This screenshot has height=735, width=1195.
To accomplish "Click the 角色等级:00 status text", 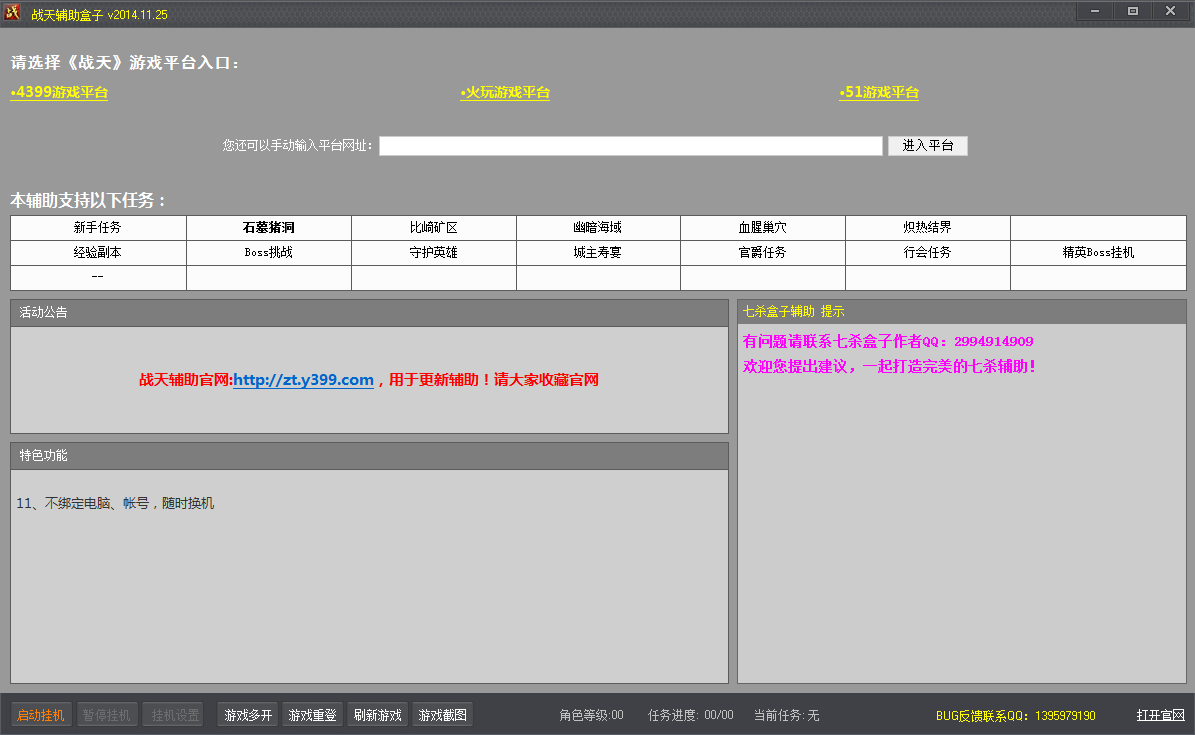I will 591,715.
